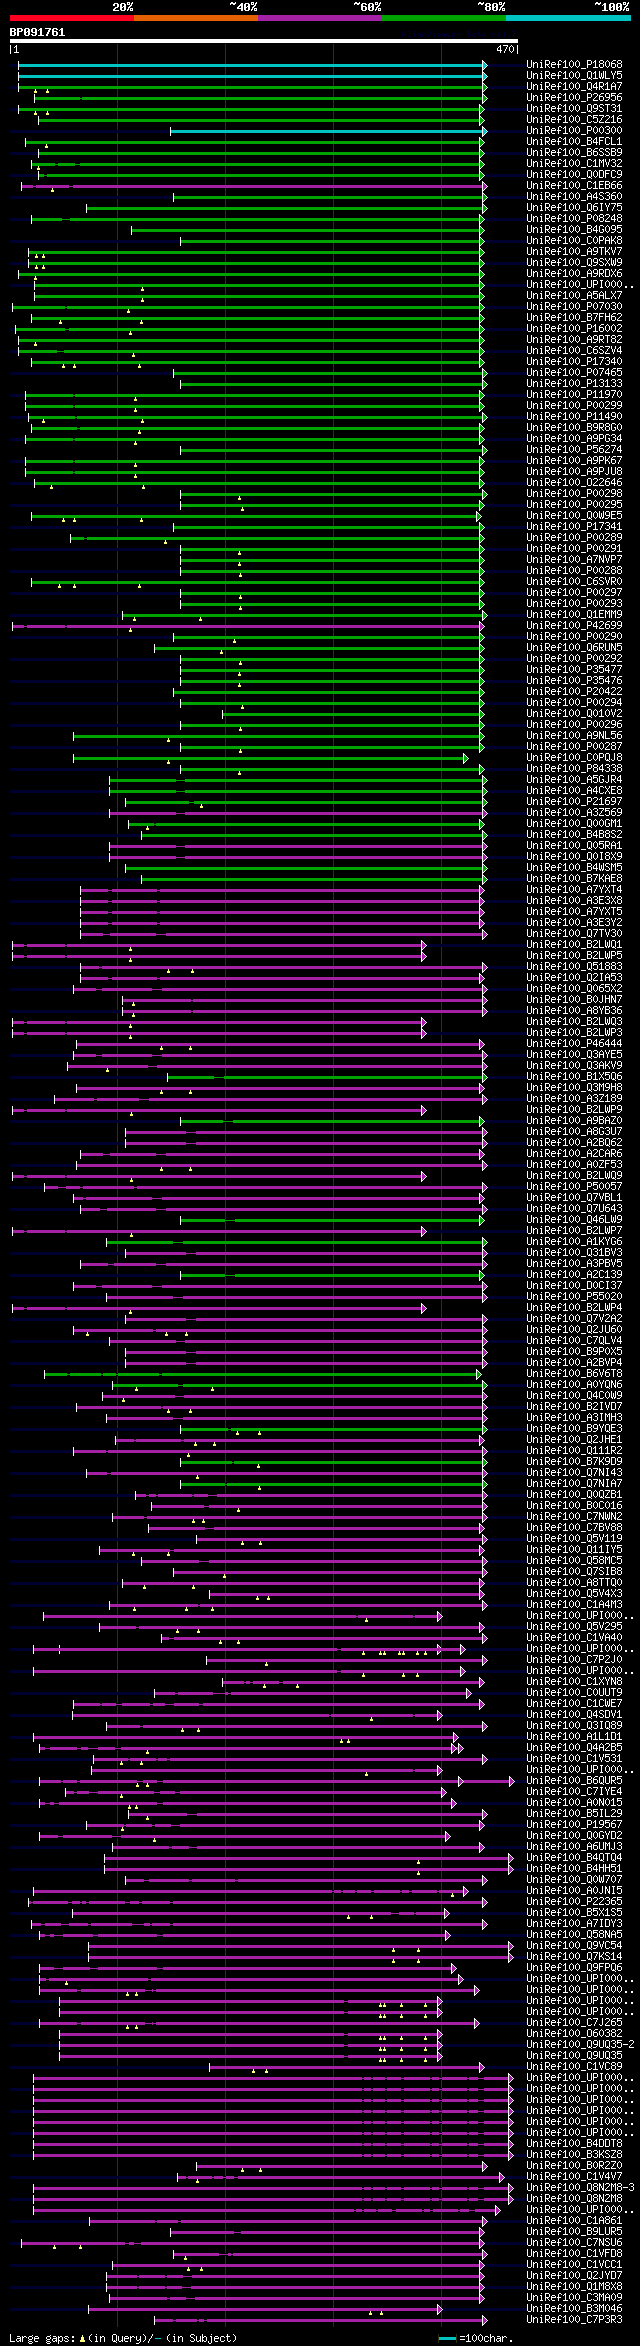This screenshot has width=640, height=2346.
Task: Open hit UniRef100_A1L1D1
Action: click(574, 1737)
